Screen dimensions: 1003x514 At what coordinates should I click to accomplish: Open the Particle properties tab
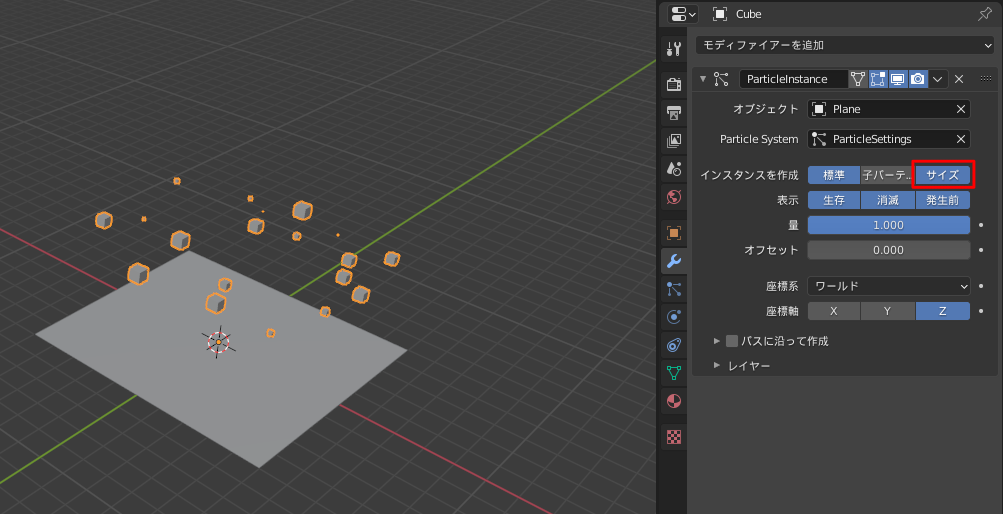pos(674,289)
